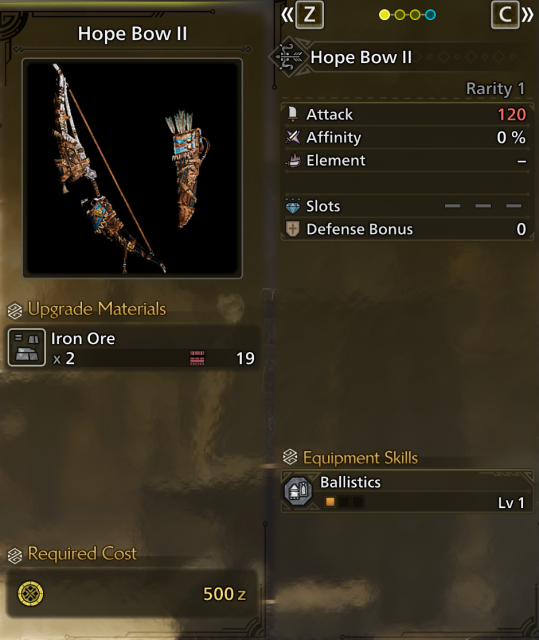Click the bow weapon type icon
The width and height of the screenshot is (539, 640).
(x=289, y=57)
